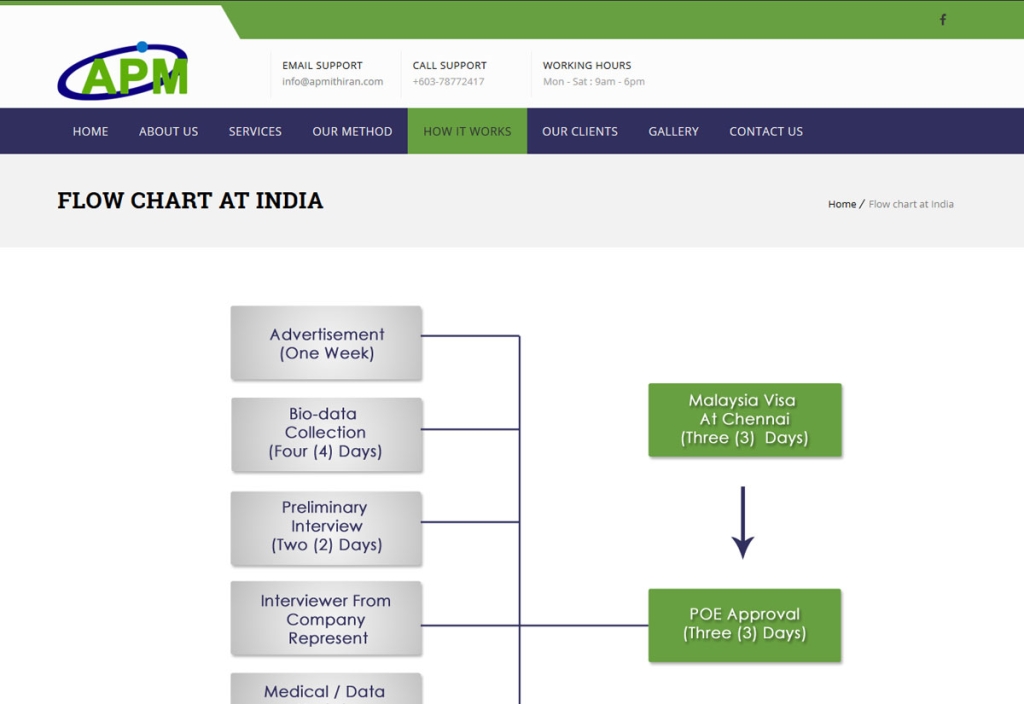This screenshot has height=704, width=1024.
Task: Click the Home breadcrumb link
Action: tap(842, 204)
